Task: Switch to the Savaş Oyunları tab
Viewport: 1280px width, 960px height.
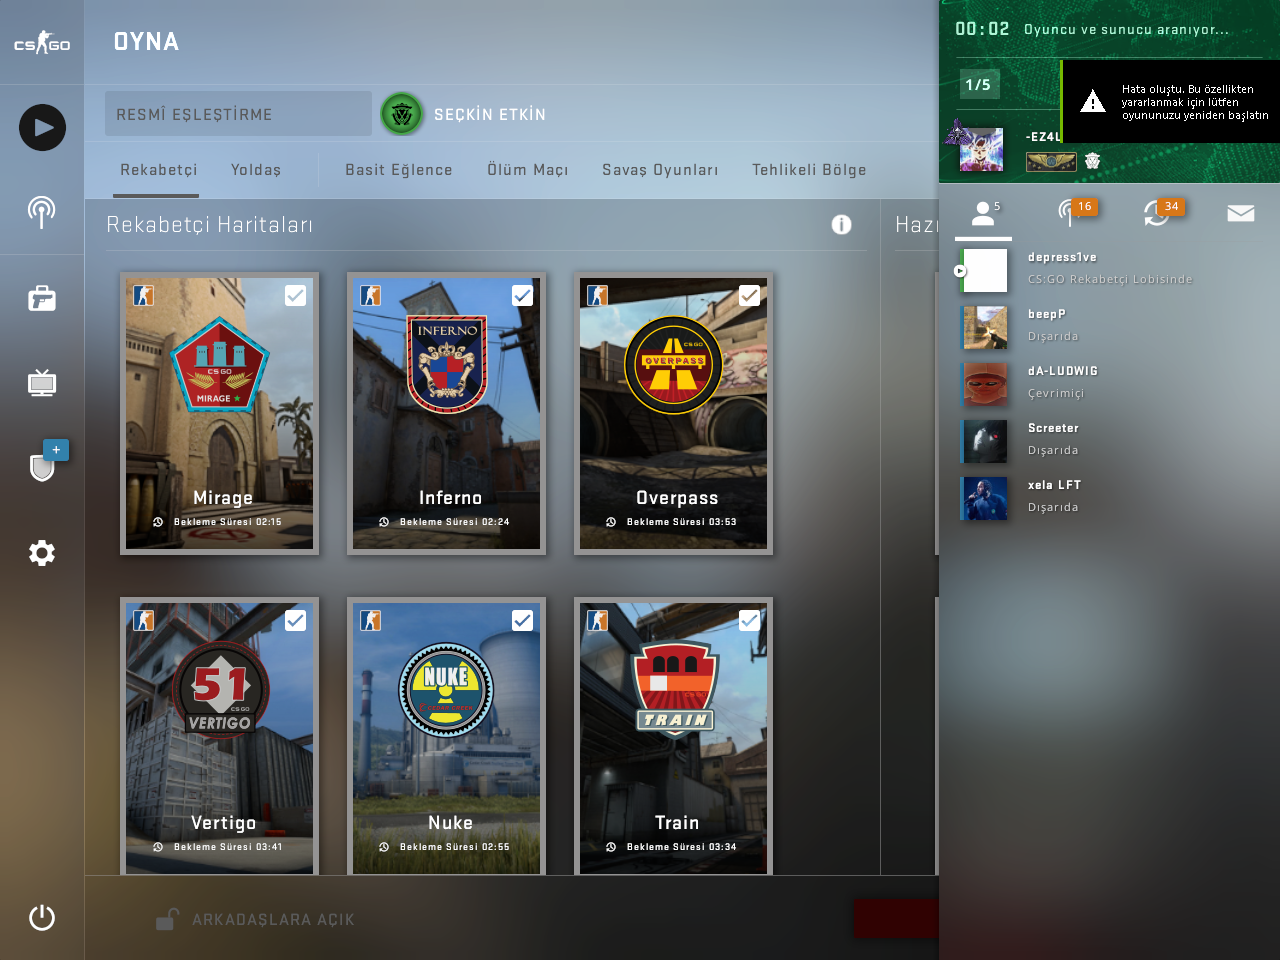Action: [660, 170]
